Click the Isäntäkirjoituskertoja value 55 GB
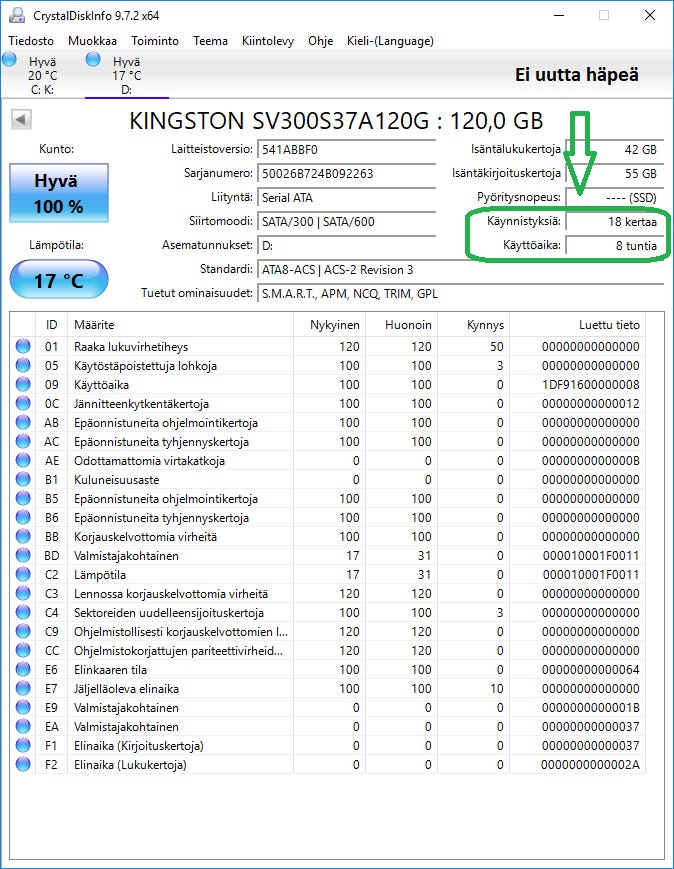The image size is (674, 869). pyautogui.click(x=614, y=173)
